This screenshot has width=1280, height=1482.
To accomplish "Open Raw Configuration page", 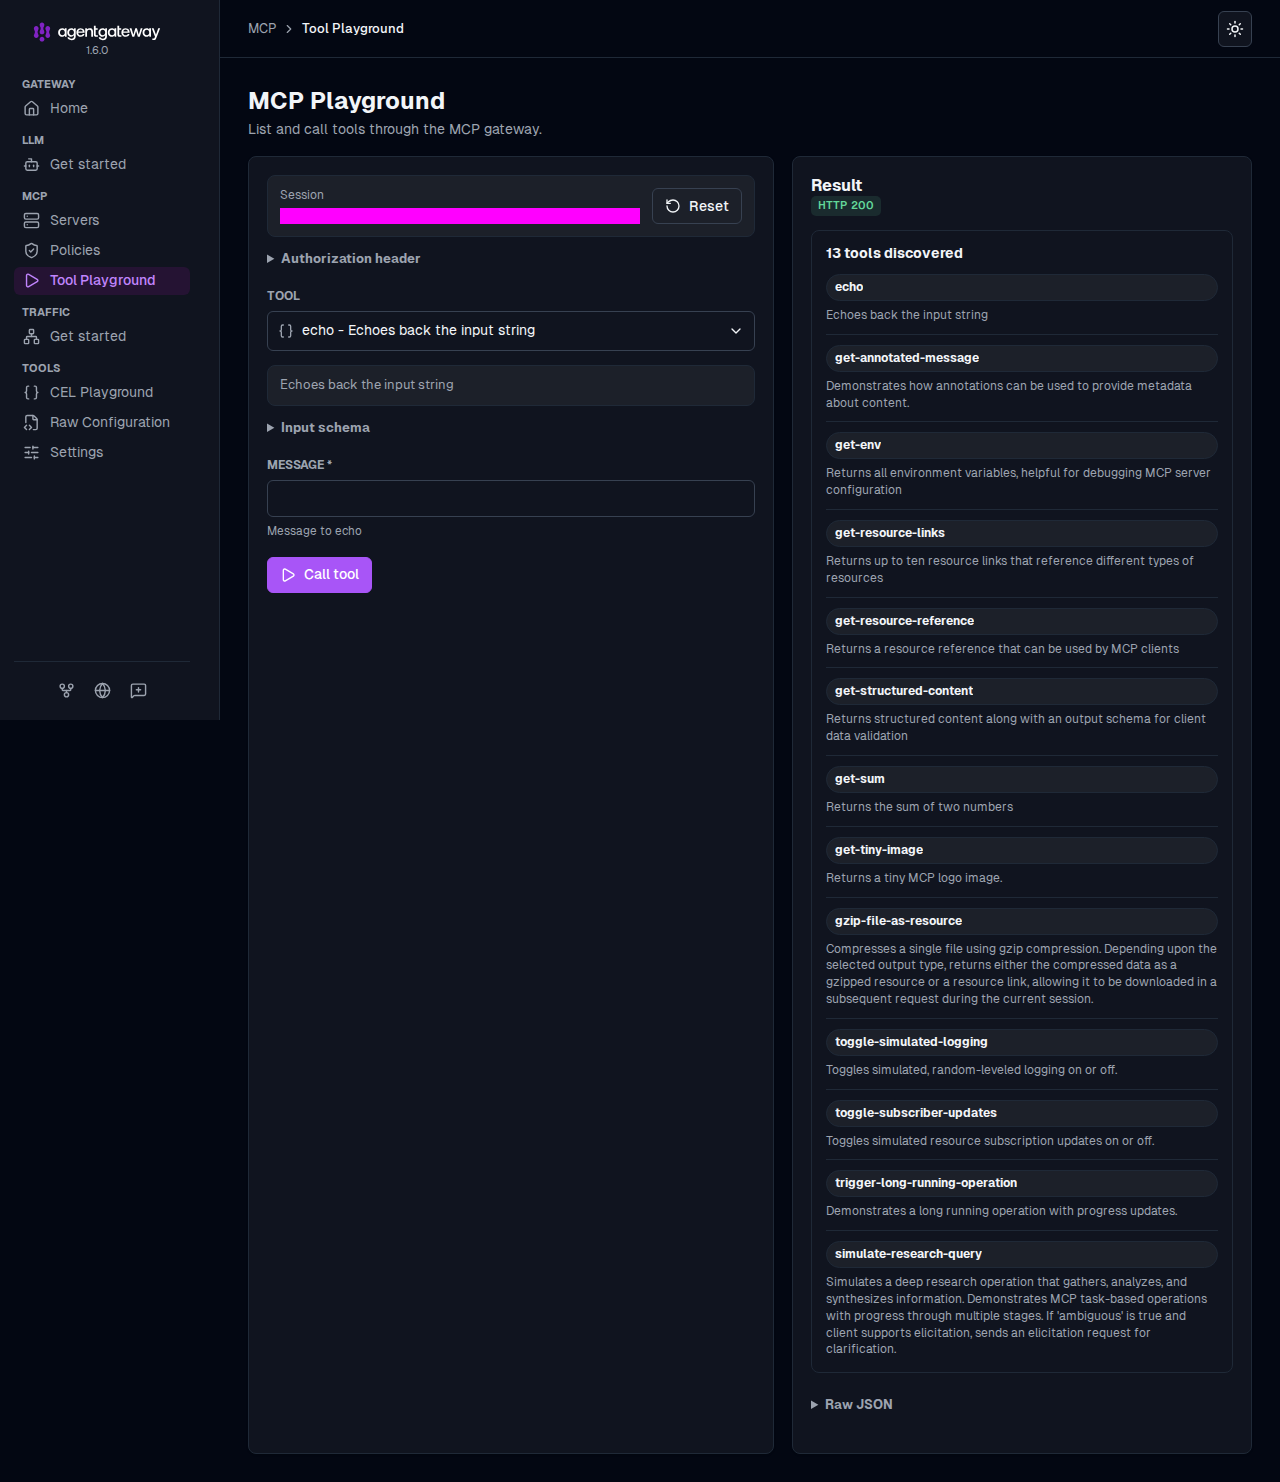I will tap(102, 422).
